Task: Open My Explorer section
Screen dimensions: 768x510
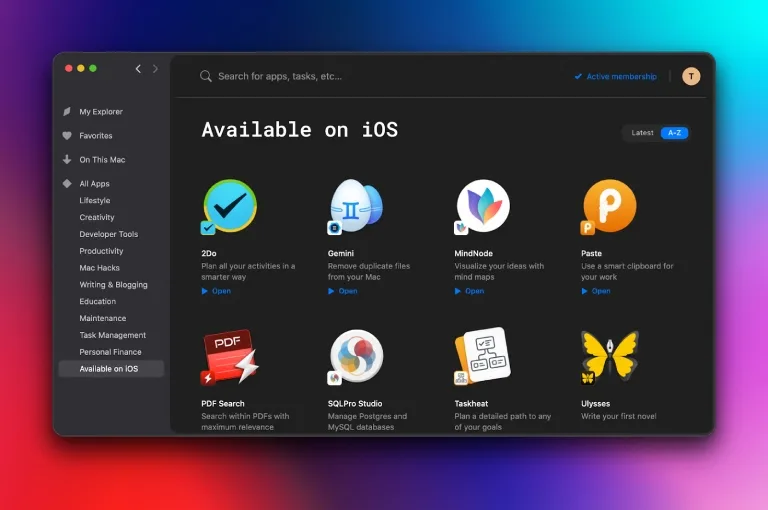Action: click(x=101, y=112)
